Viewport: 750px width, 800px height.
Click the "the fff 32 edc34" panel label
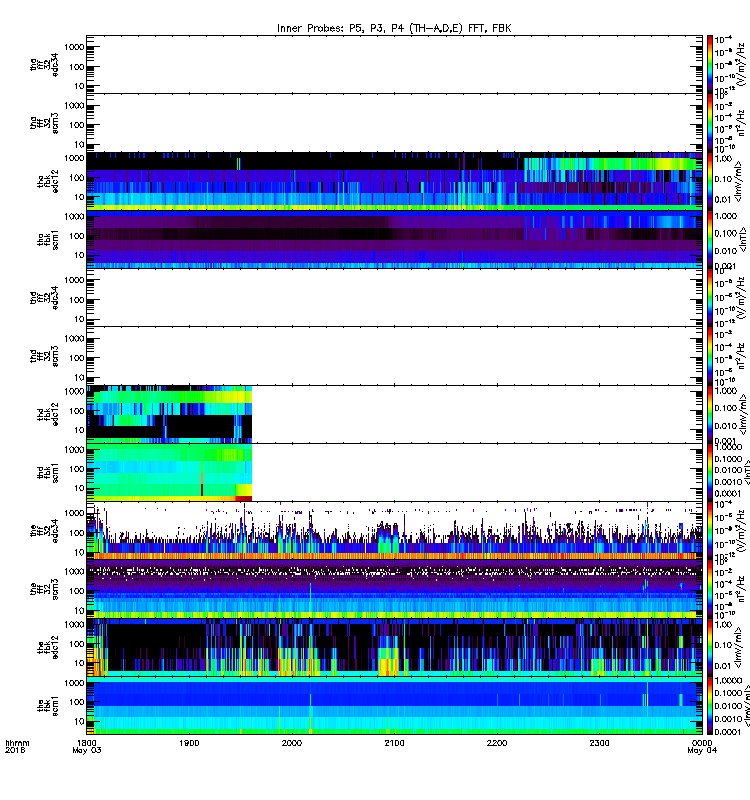44,531
